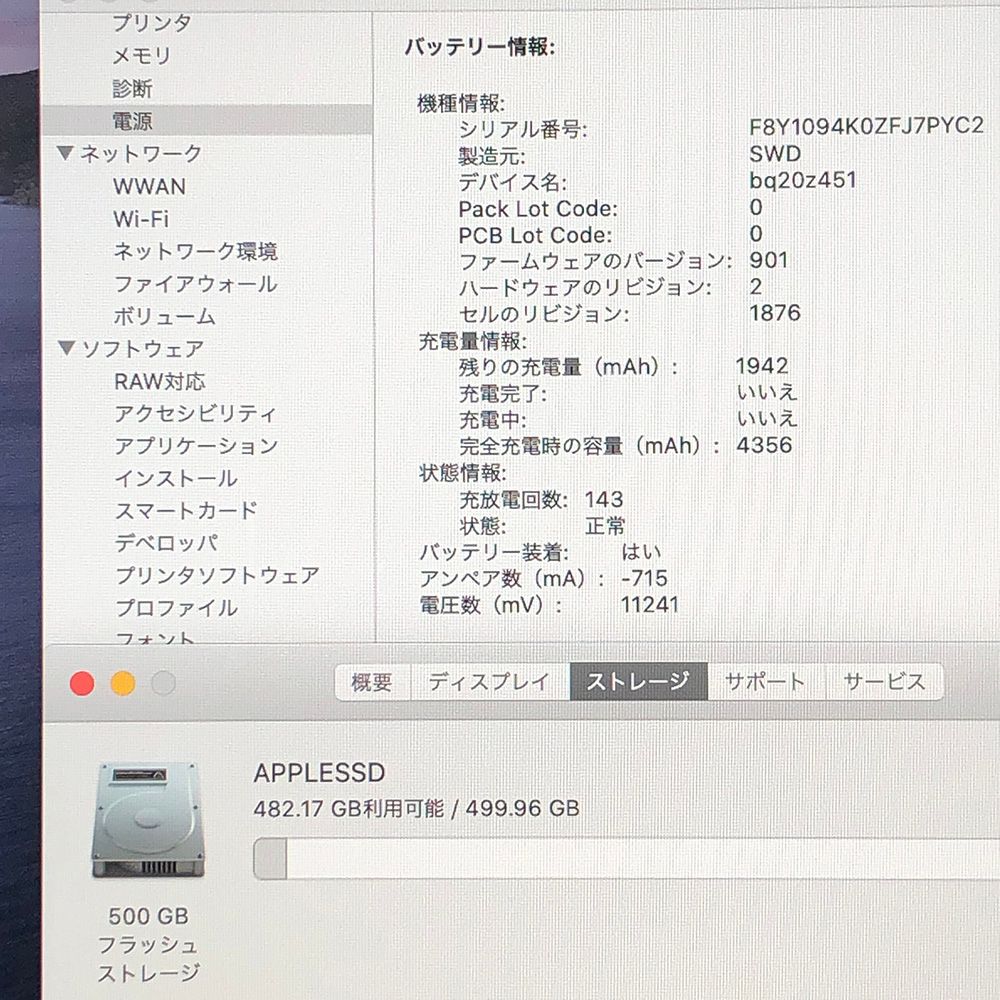Click the battery condition value 正常
Viewport: 1000px width, 1000px height.
click(605, 526)
